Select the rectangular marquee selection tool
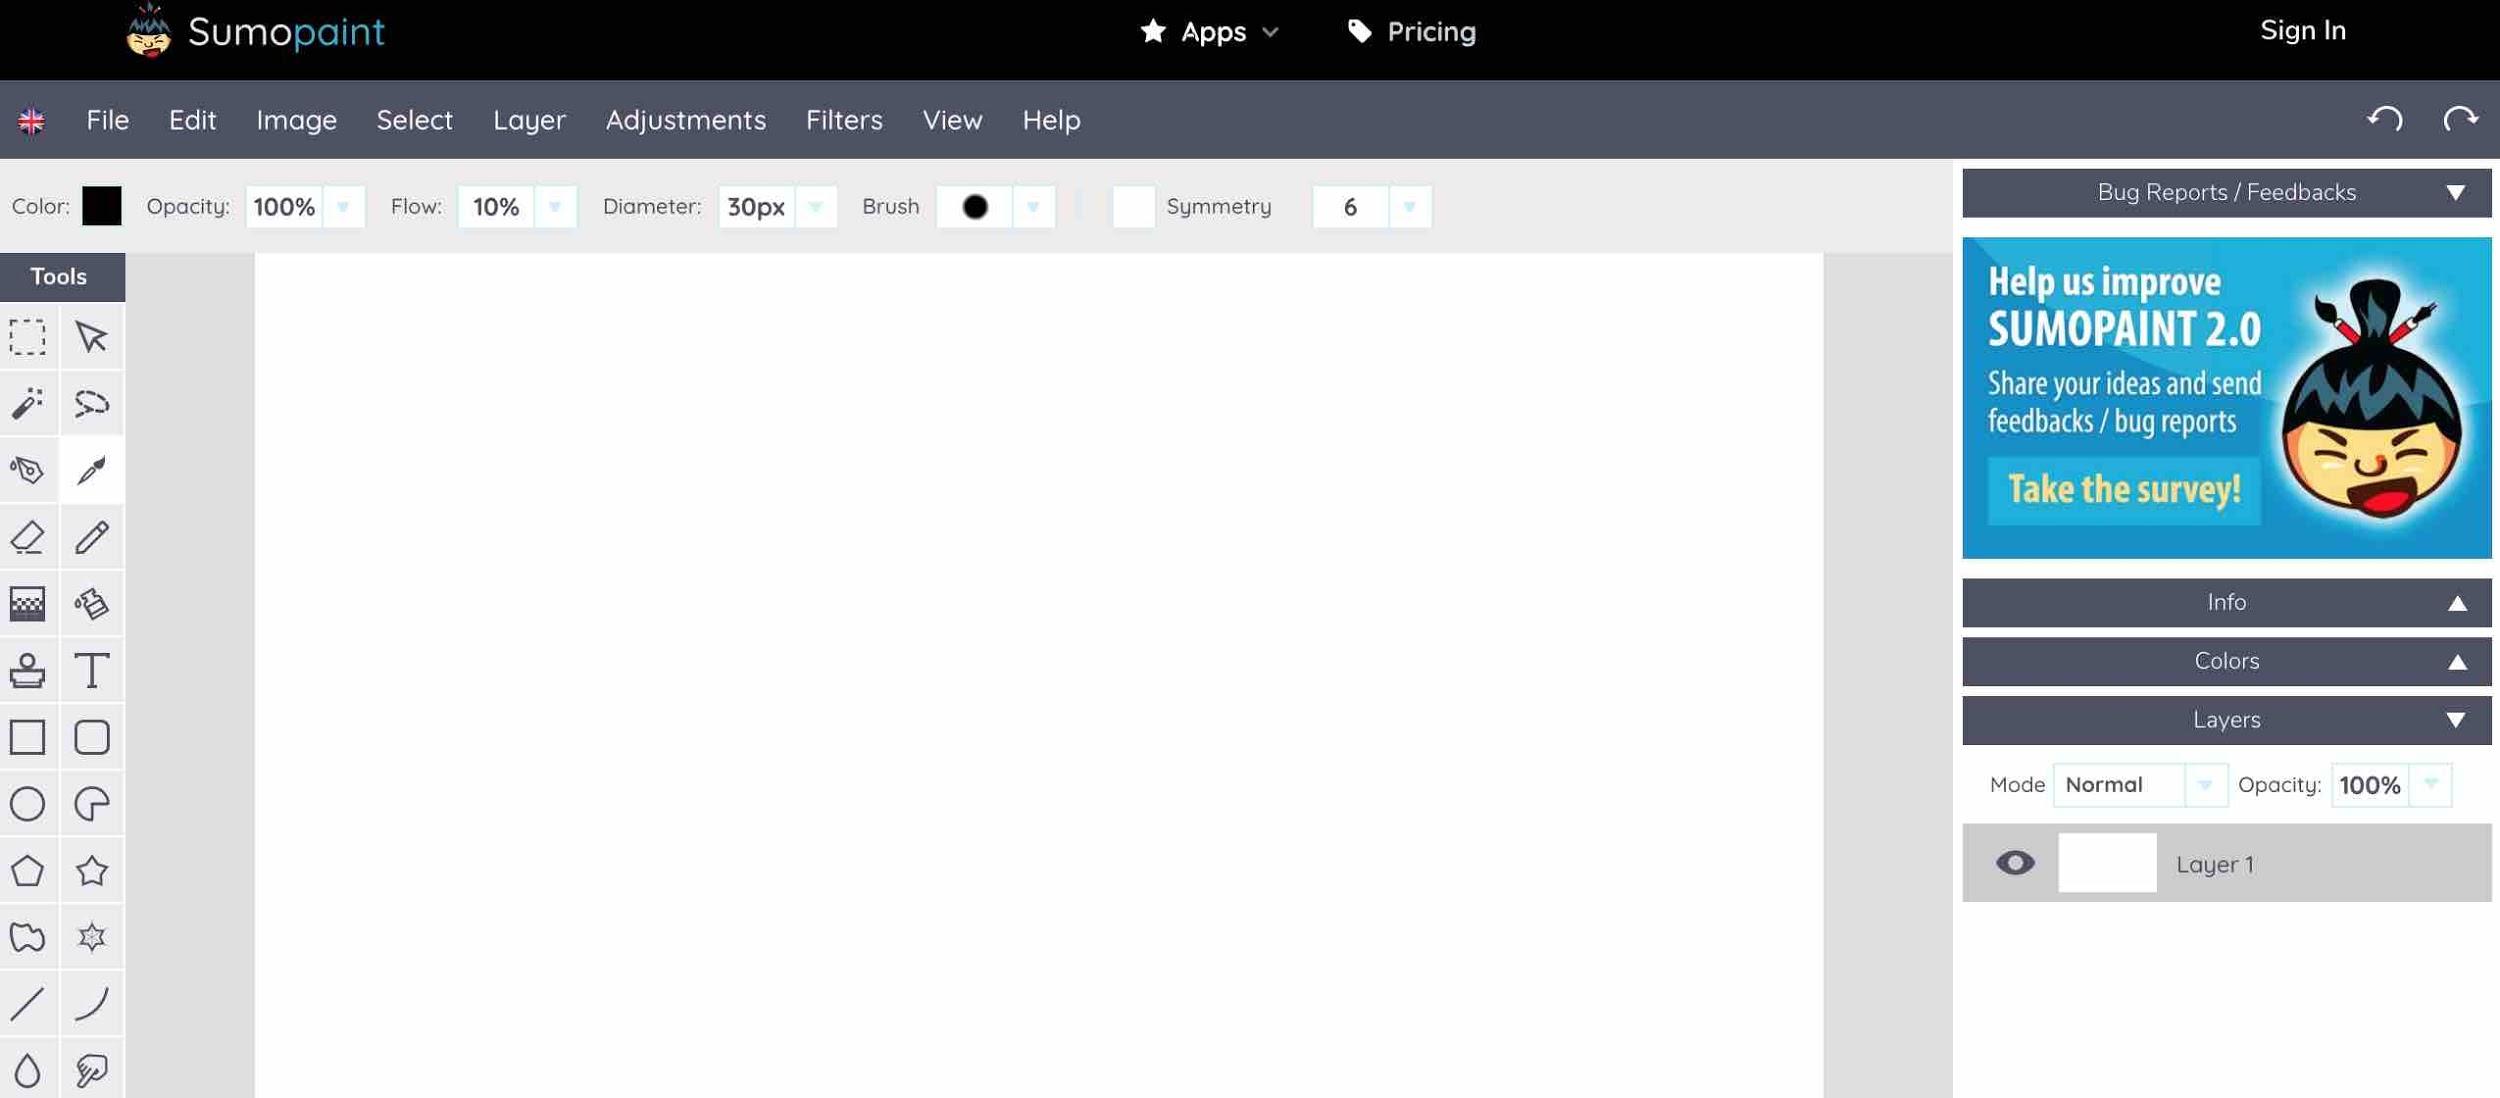This screenshot has height=1098, width=2500. click(x=28, y=337)
